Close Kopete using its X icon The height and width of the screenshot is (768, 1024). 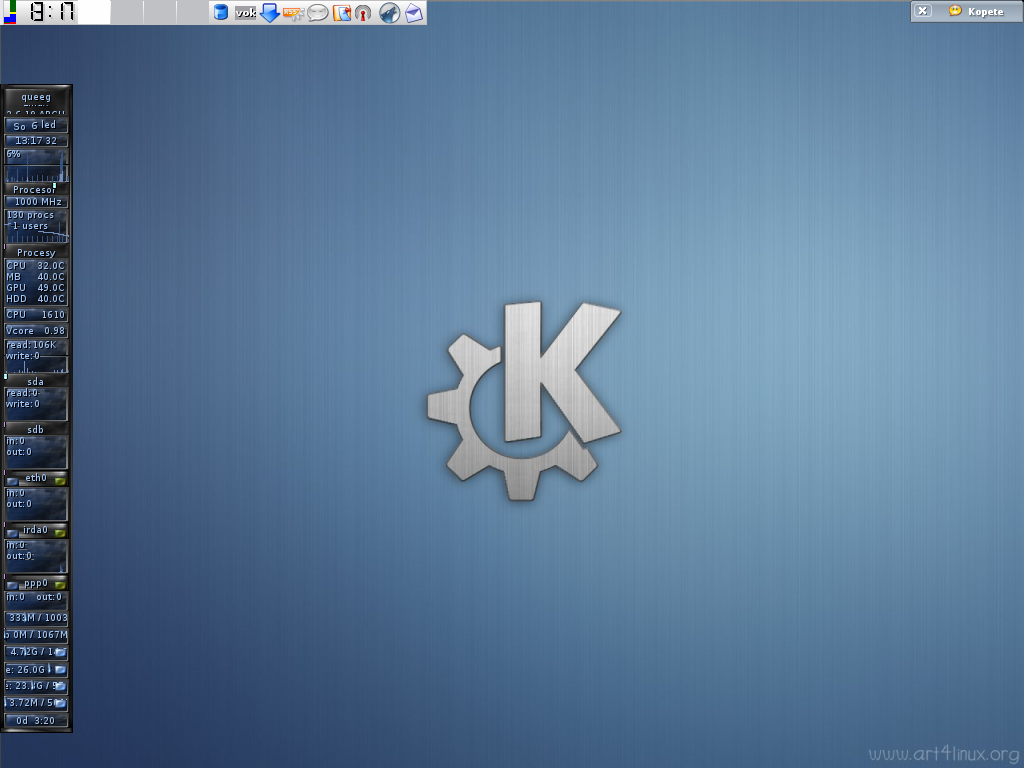pyautogui.click(x=922, y=11)
